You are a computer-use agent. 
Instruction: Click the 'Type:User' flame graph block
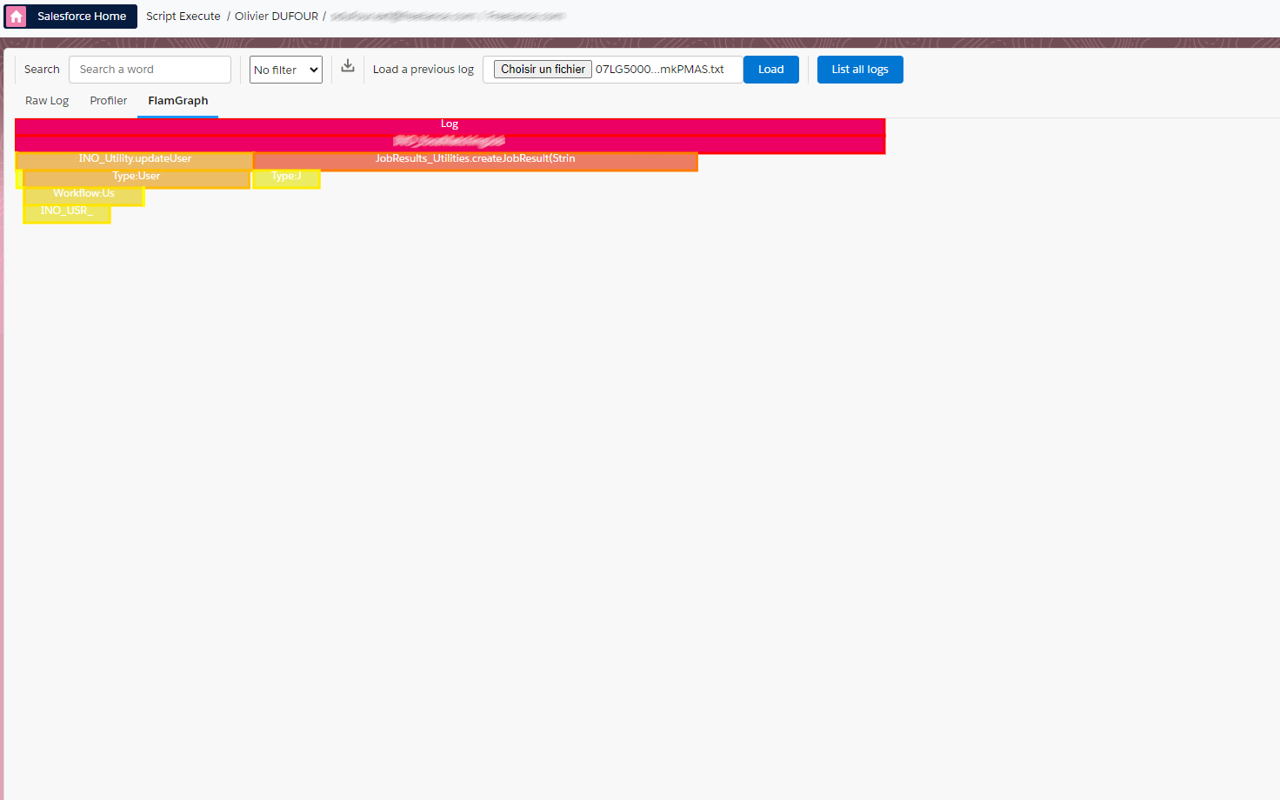pyautogui.click(x=135, y=176)
